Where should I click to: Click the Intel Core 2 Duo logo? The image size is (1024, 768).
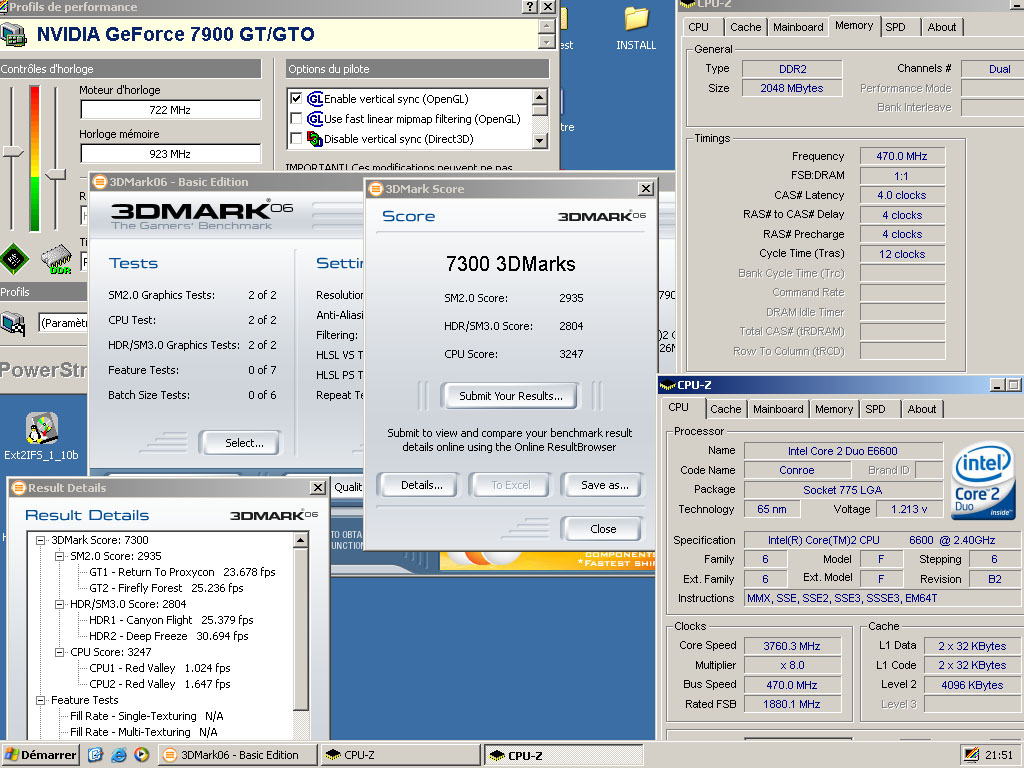(x=983, y=481)
